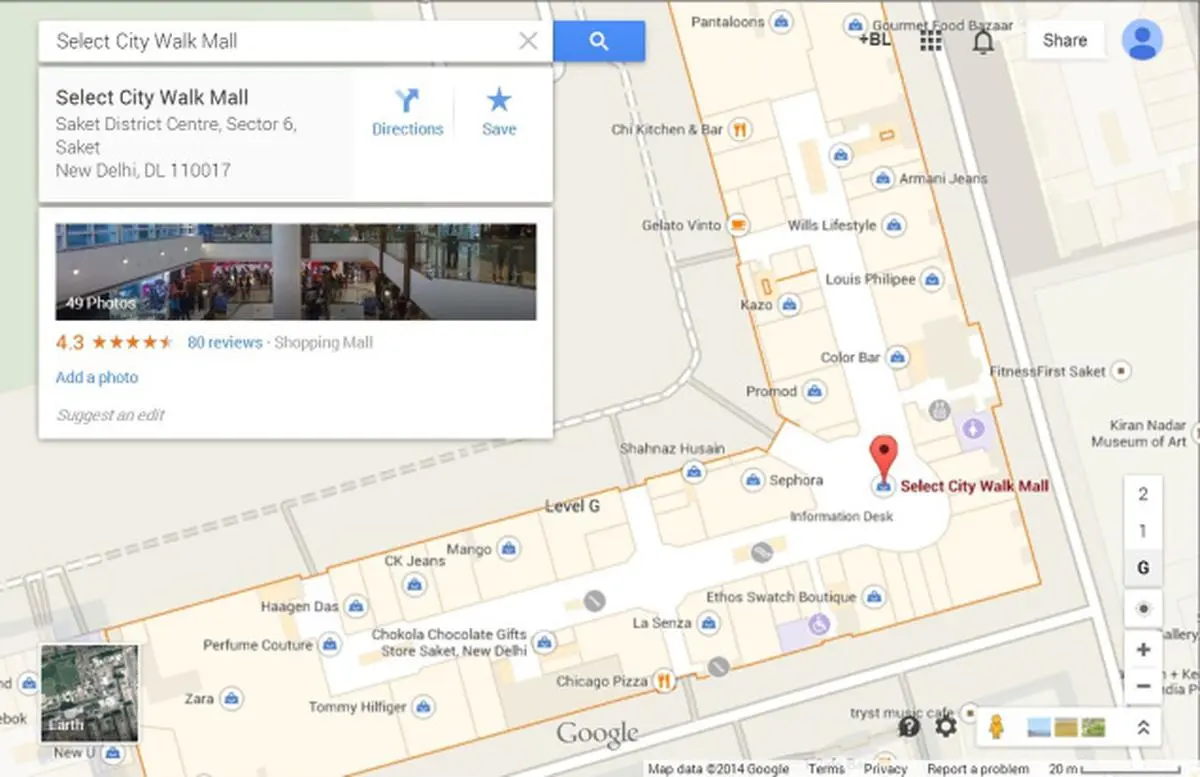
Task: Open the 49 Photos thumbnail
Action: (296, 272)
